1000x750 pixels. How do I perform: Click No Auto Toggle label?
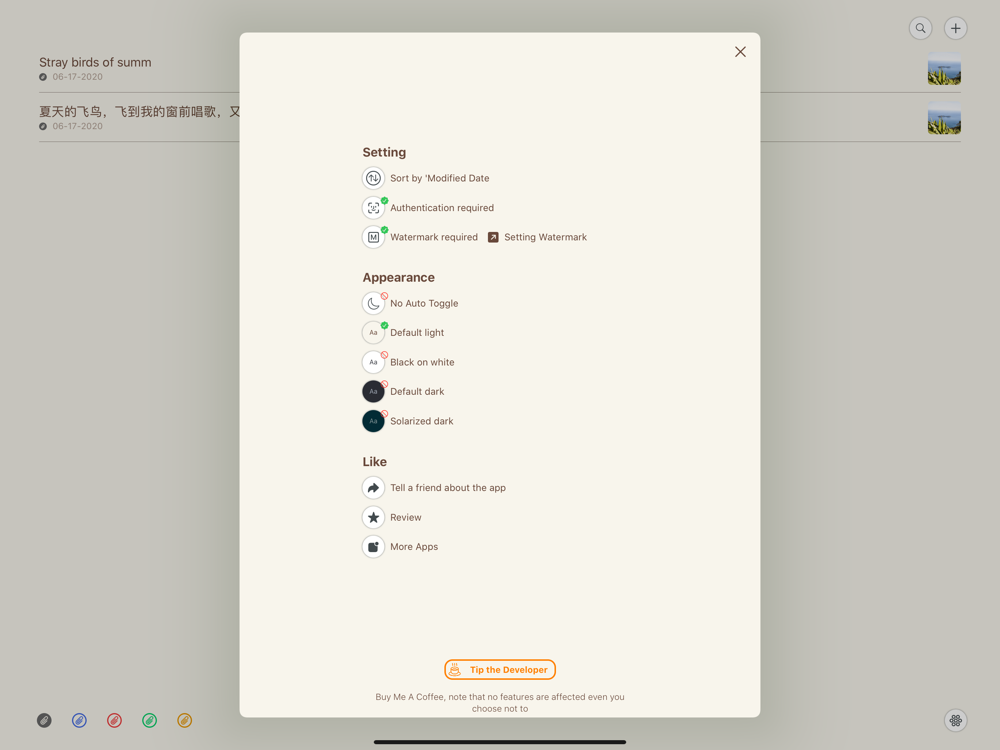click(424, 304)
